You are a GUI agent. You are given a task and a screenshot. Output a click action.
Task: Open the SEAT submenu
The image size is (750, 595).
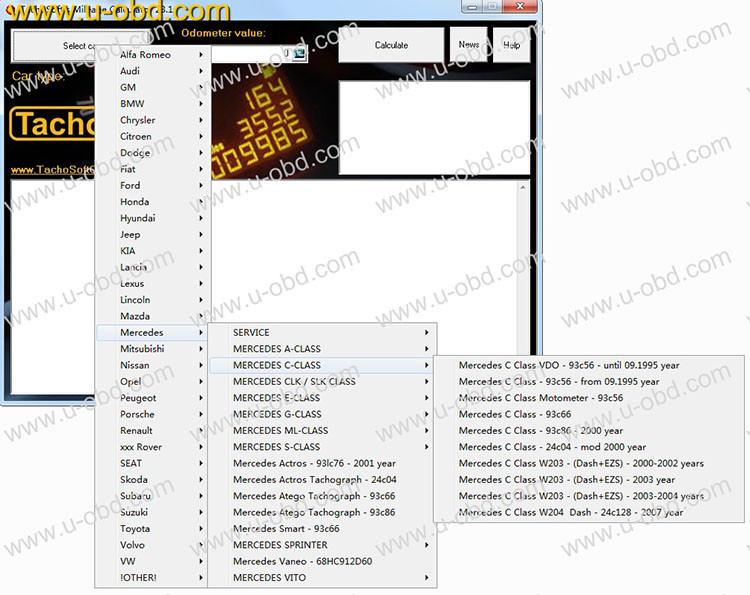153,463
